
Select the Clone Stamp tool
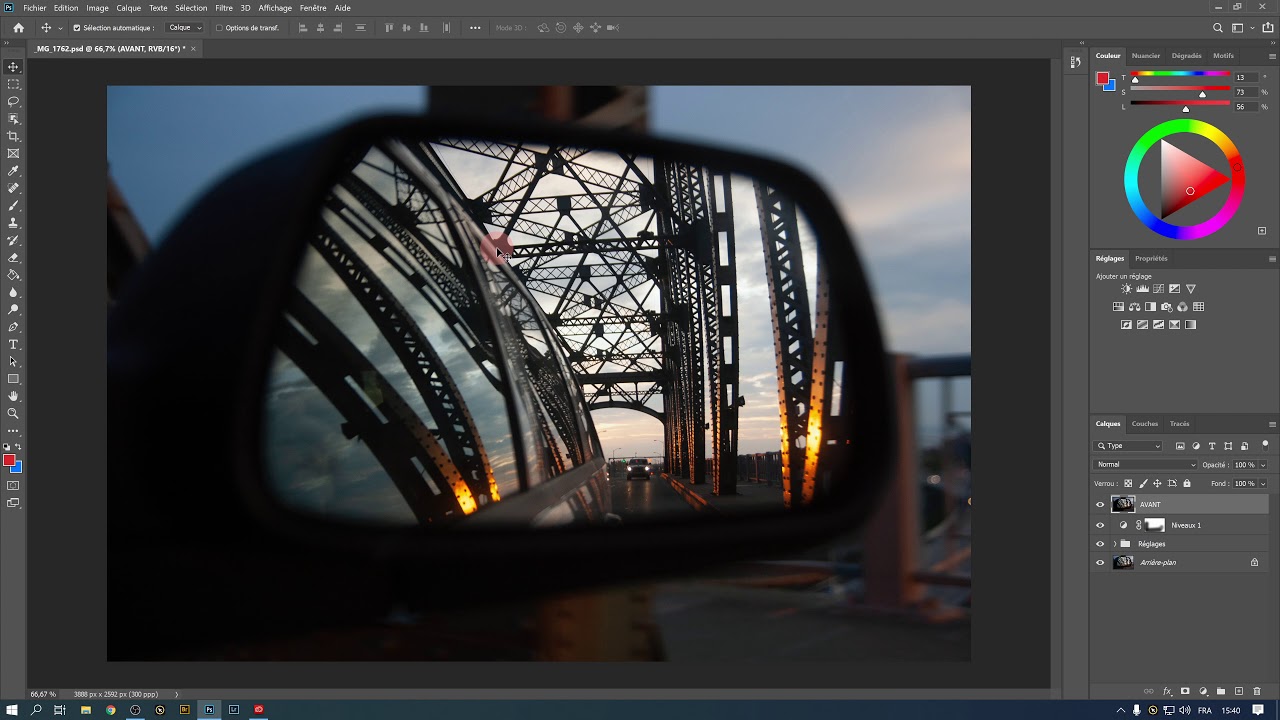pos(13,223)
